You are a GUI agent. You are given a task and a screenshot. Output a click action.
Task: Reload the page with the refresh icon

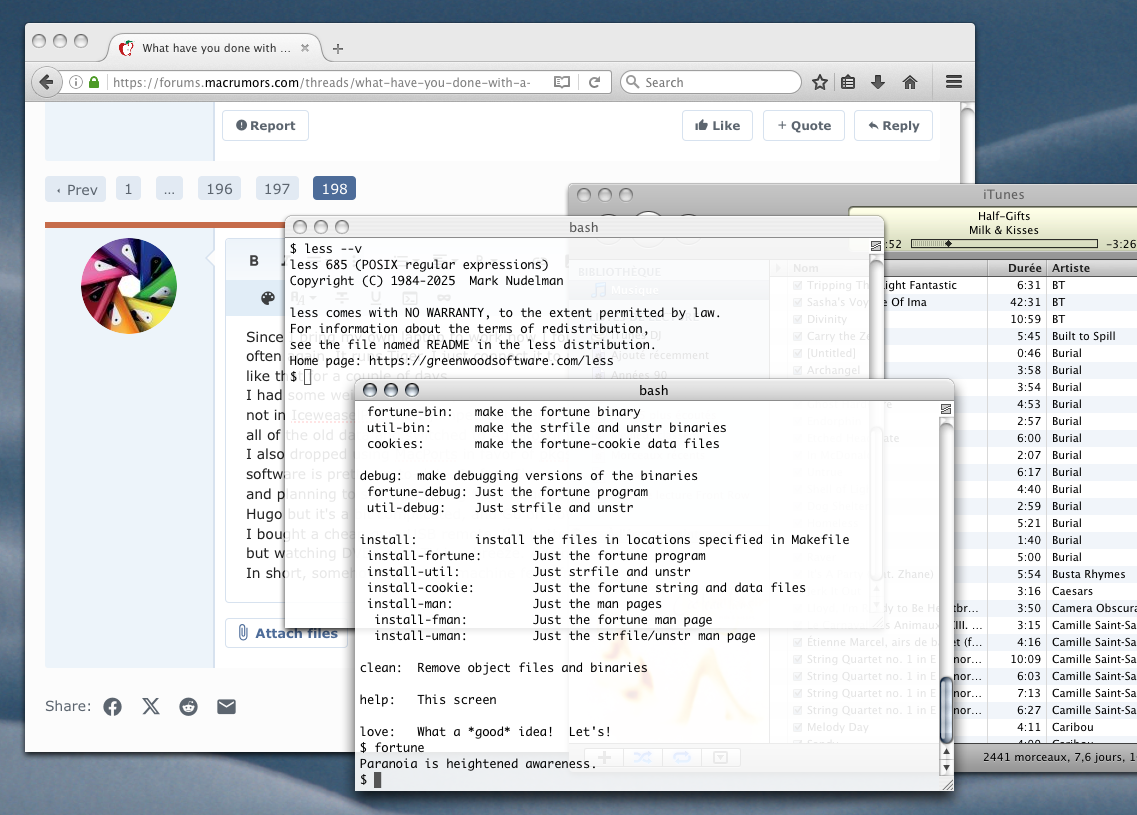coord(595,82)
